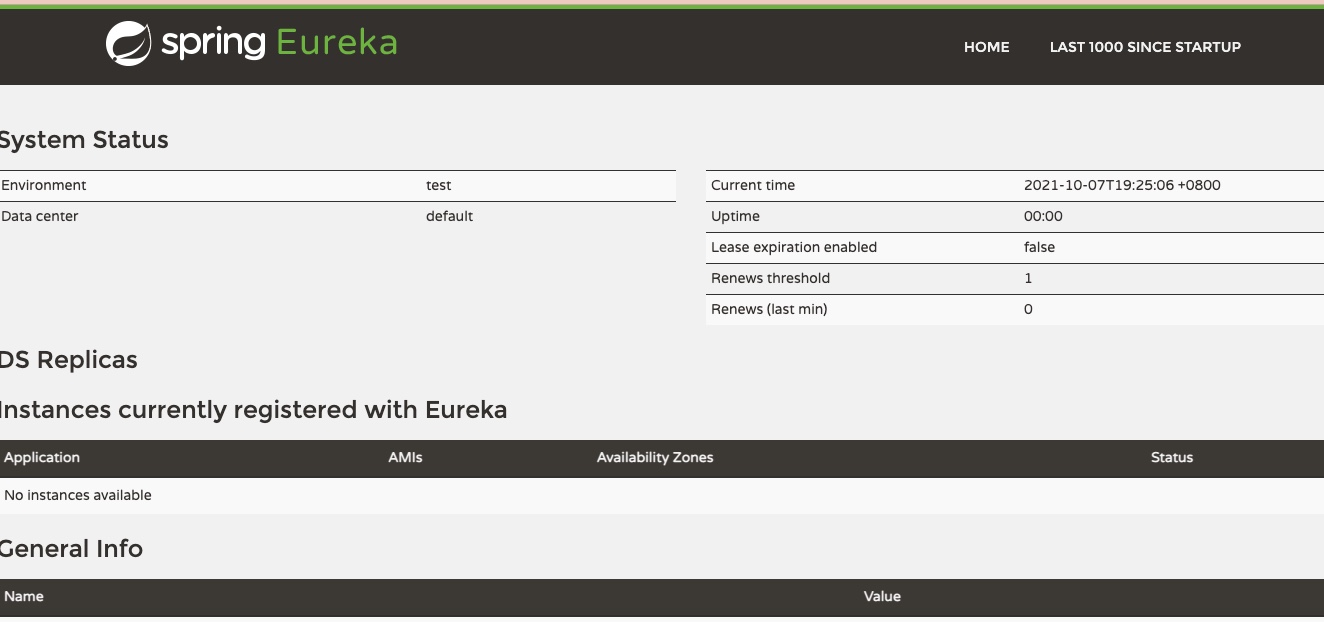Click the Lease expiration enabled 'false' value

[1039, 247]
